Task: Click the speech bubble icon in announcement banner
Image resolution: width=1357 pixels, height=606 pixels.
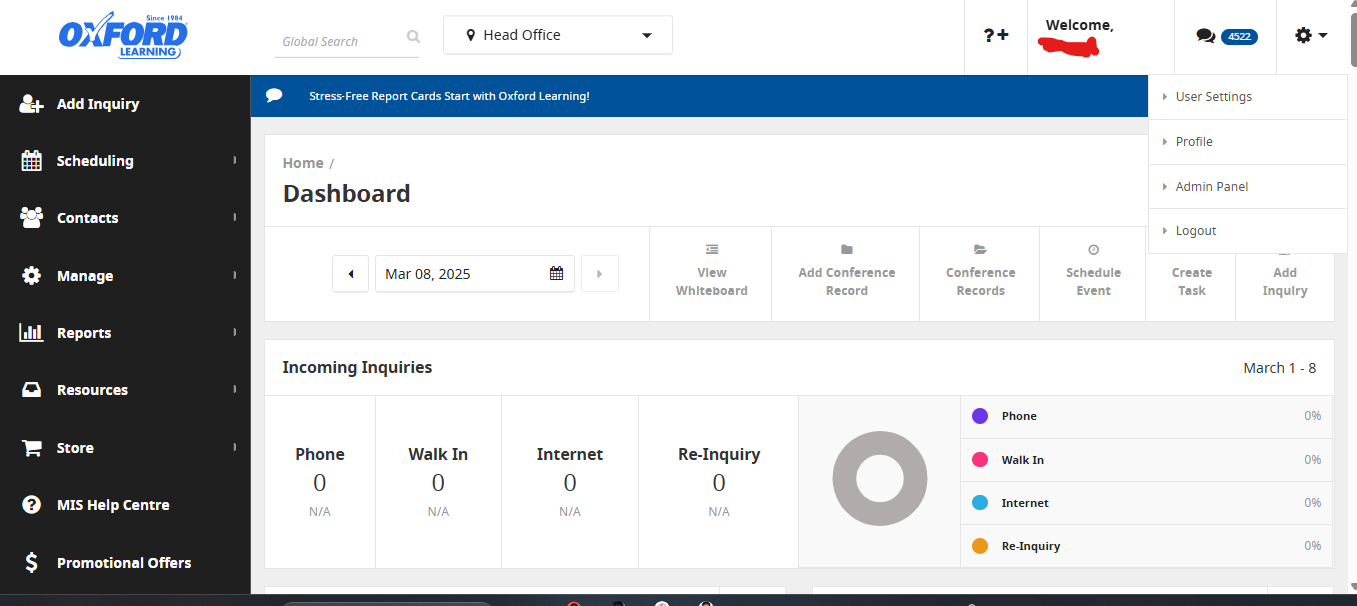Action: pyautogui.click(x=274, y=96)
